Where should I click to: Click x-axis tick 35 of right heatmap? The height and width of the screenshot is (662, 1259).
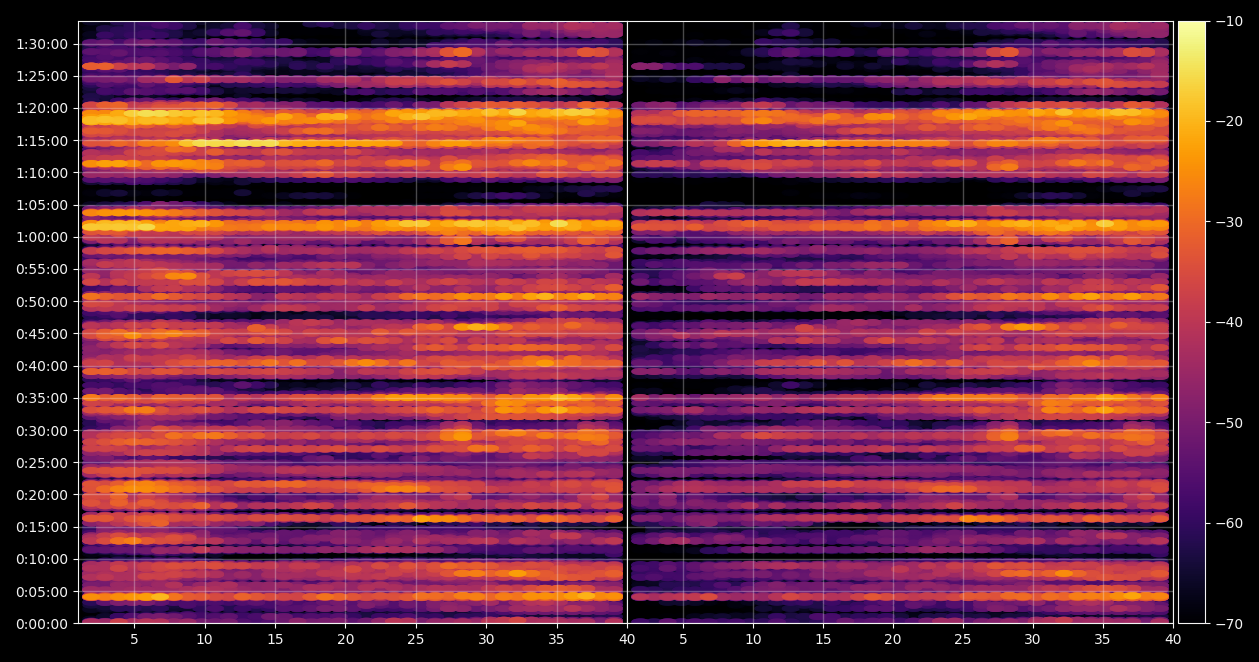pyautogui.click(x=1102, y=640)
